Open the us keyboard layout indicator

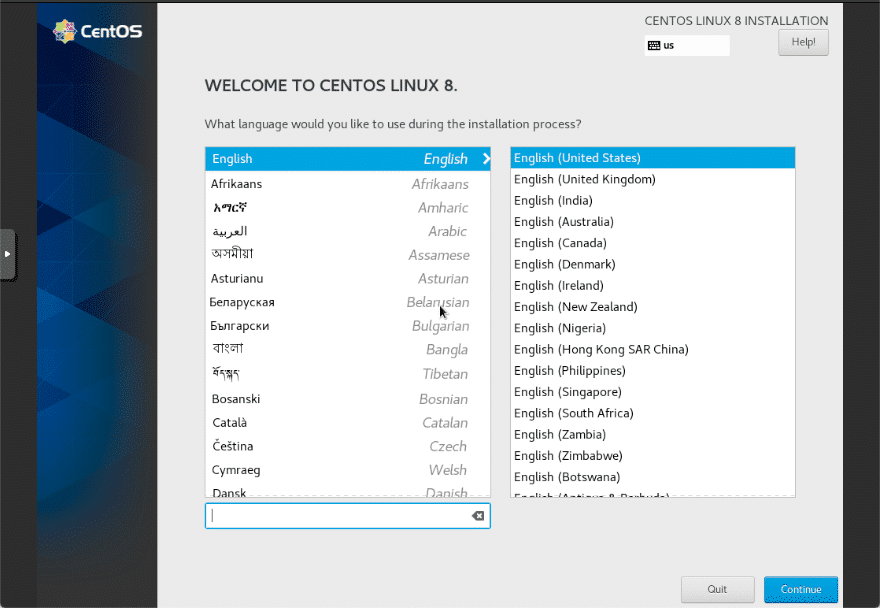(687, 45)
